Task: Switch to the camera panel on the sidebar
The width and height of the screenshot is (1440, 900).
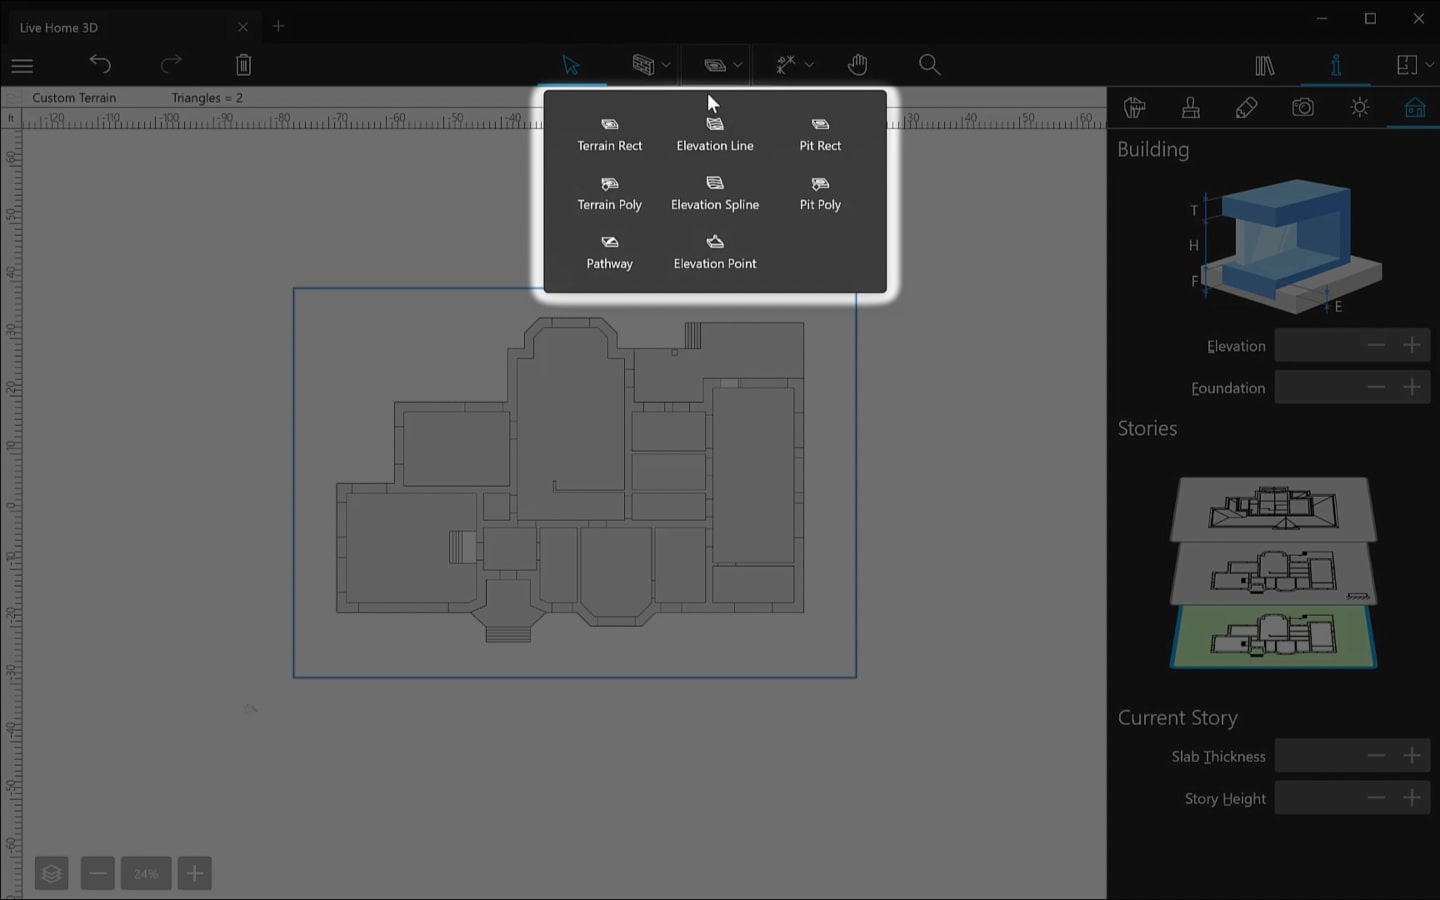Action: [x=1303, y=107]
